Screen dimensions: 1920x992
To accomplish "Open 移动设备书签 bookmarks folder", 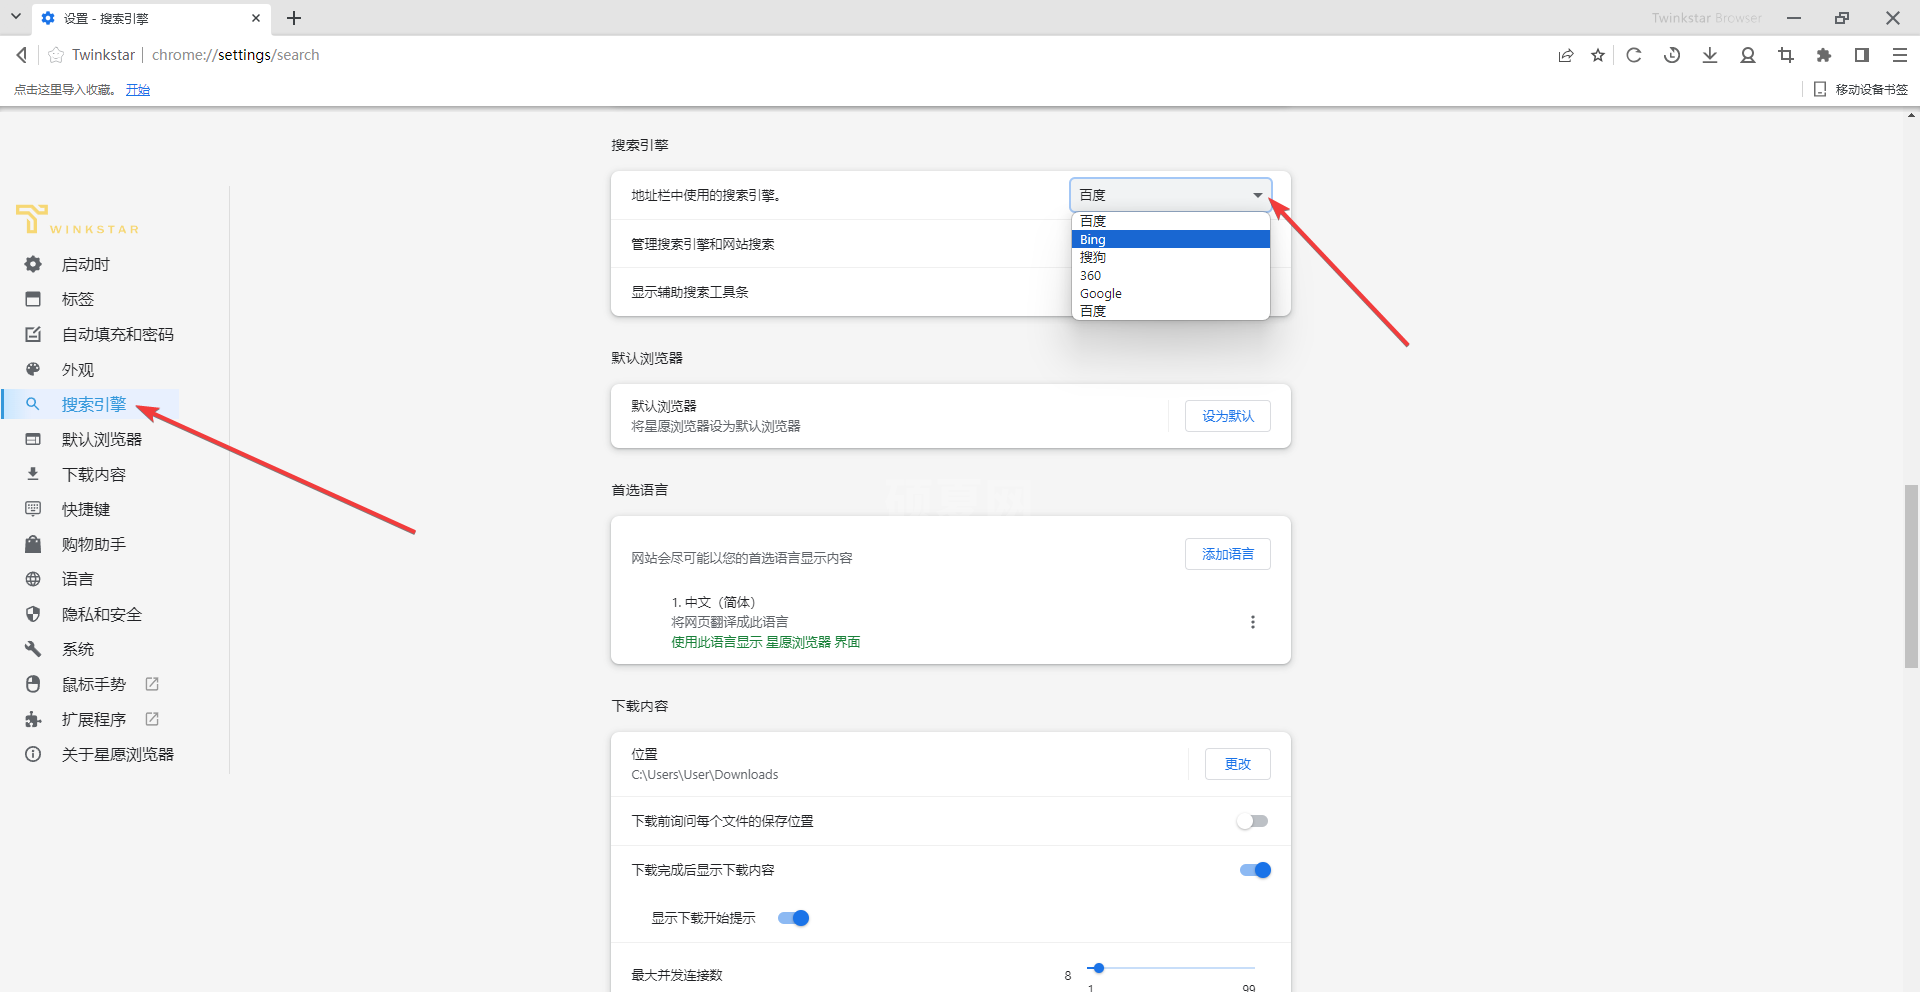I will coord(1861,89).
